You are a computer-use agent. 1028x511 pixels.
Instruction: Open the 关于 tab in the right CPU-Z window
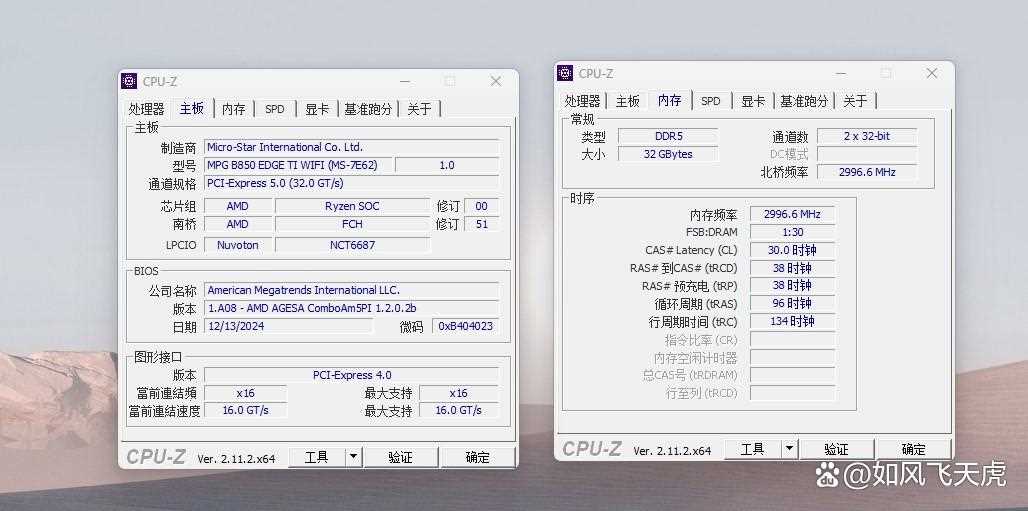pos(855,101)
